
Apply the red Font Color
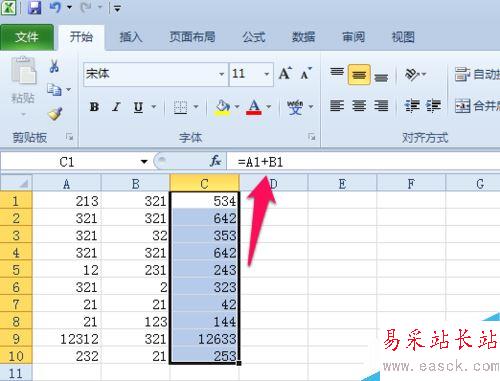[x=254, y=108]
